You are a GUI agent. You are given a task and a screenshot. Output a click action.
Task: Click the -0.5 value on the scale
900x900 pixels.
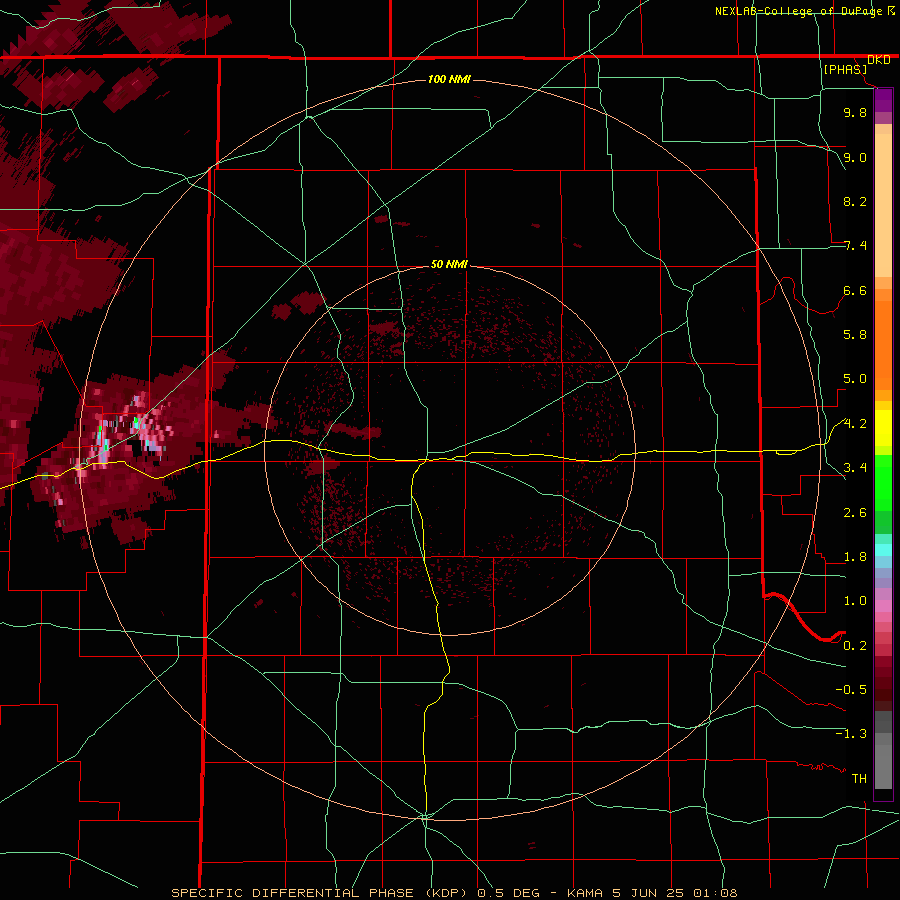851,690
